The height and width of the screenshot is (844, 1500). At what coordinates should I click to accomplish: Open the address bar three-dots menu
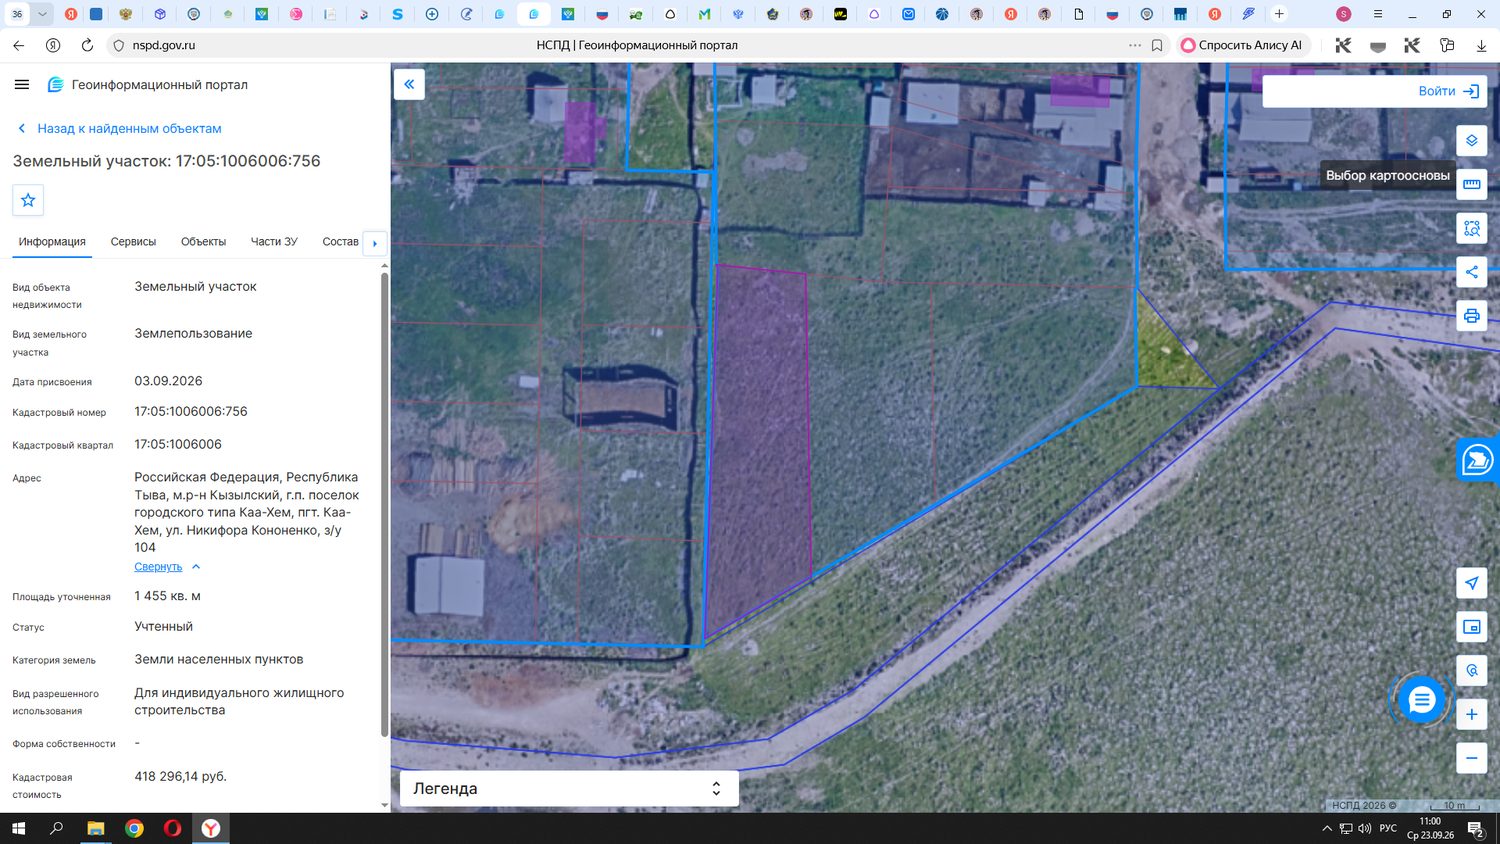(x=1134, y=45)
